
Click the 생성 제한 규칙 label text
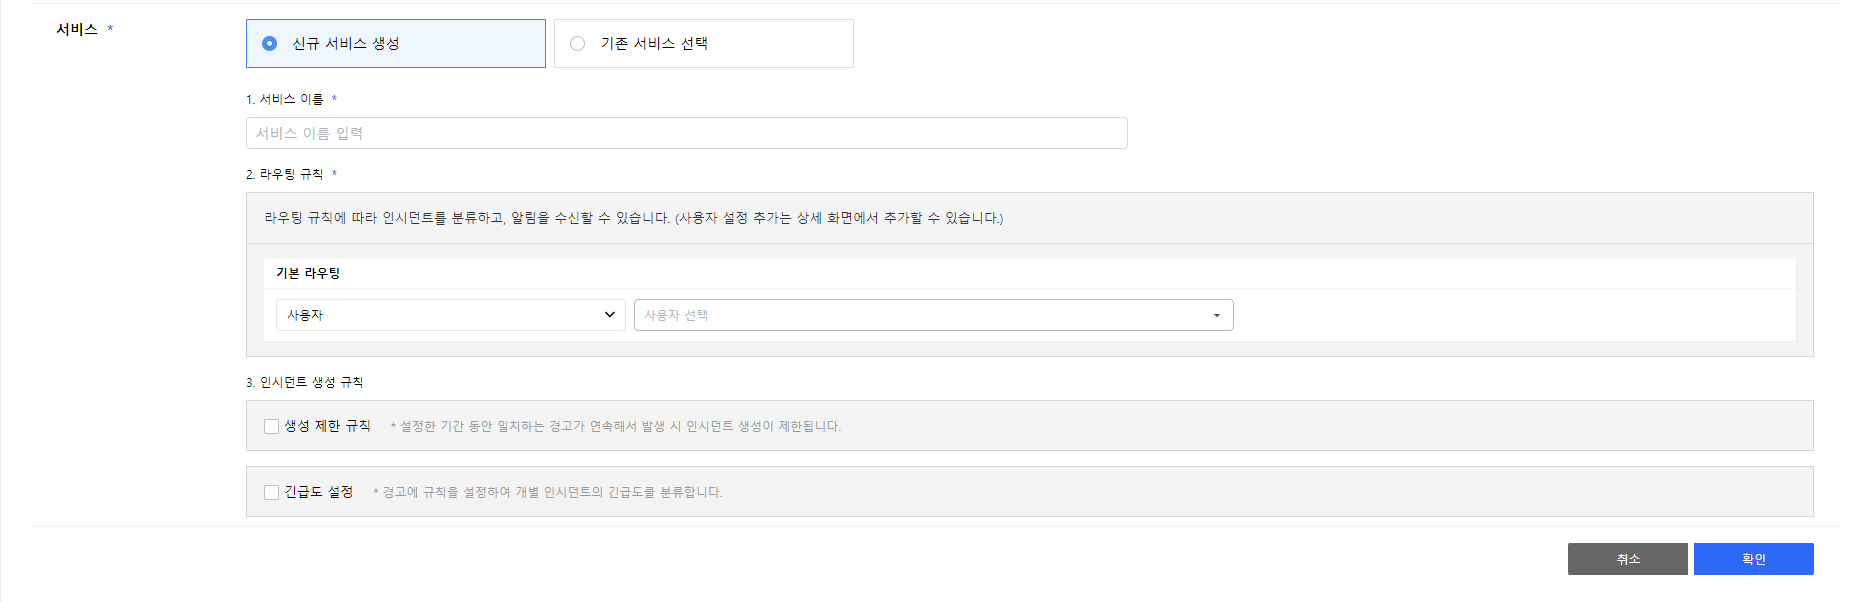click(327, 426)
